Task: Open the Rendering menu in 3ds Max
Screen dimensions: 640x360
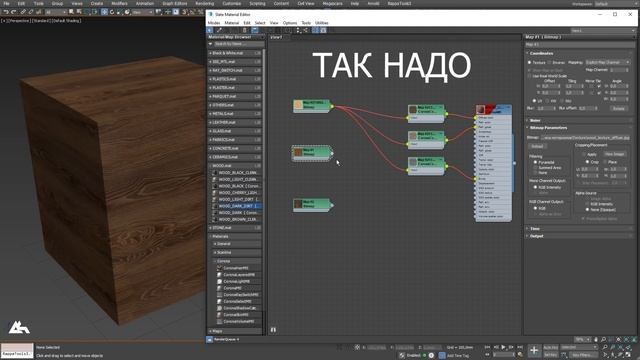Action: tap(204, 3)
